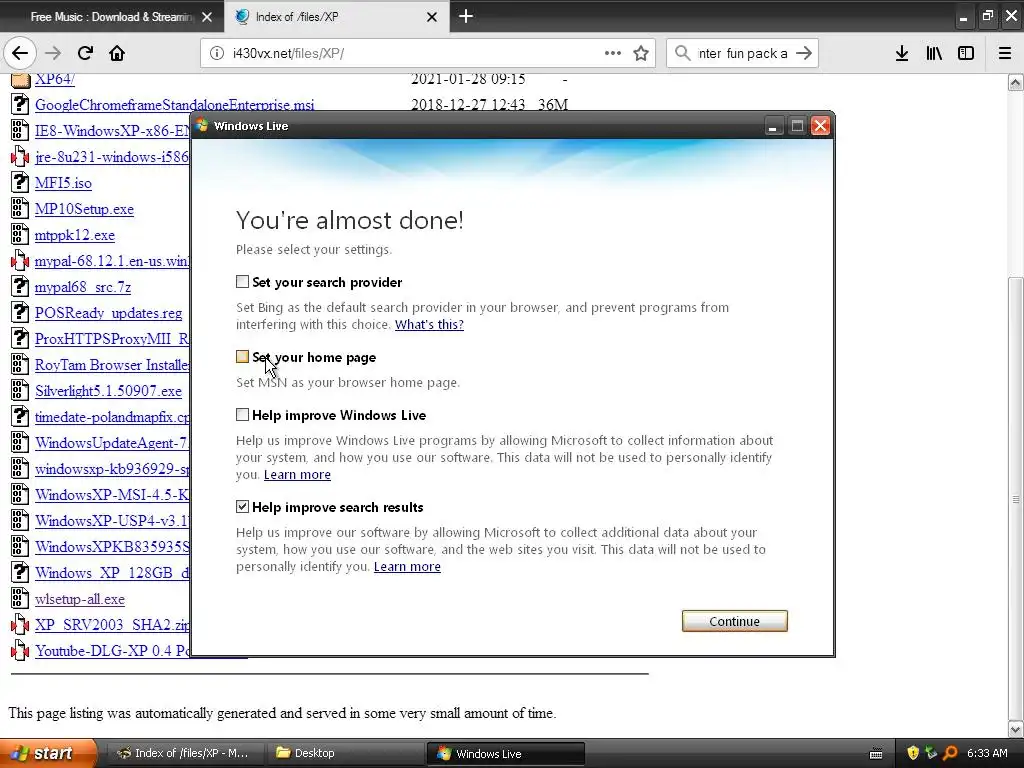1024x768 pixels.
Task: Open MFI5.iso link
Action: coord(63,184)
